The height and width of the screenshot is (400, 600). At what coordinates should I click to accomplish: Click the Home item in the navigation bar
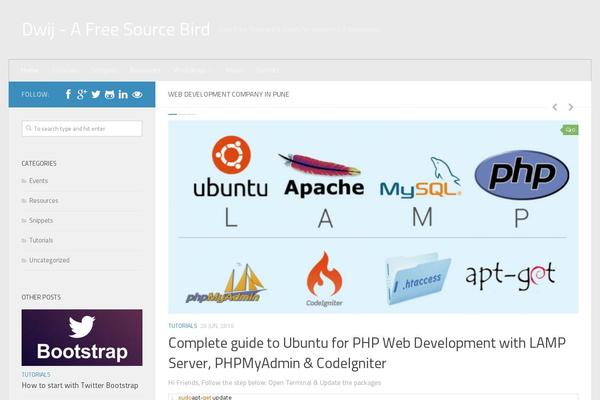coord(29,70)
